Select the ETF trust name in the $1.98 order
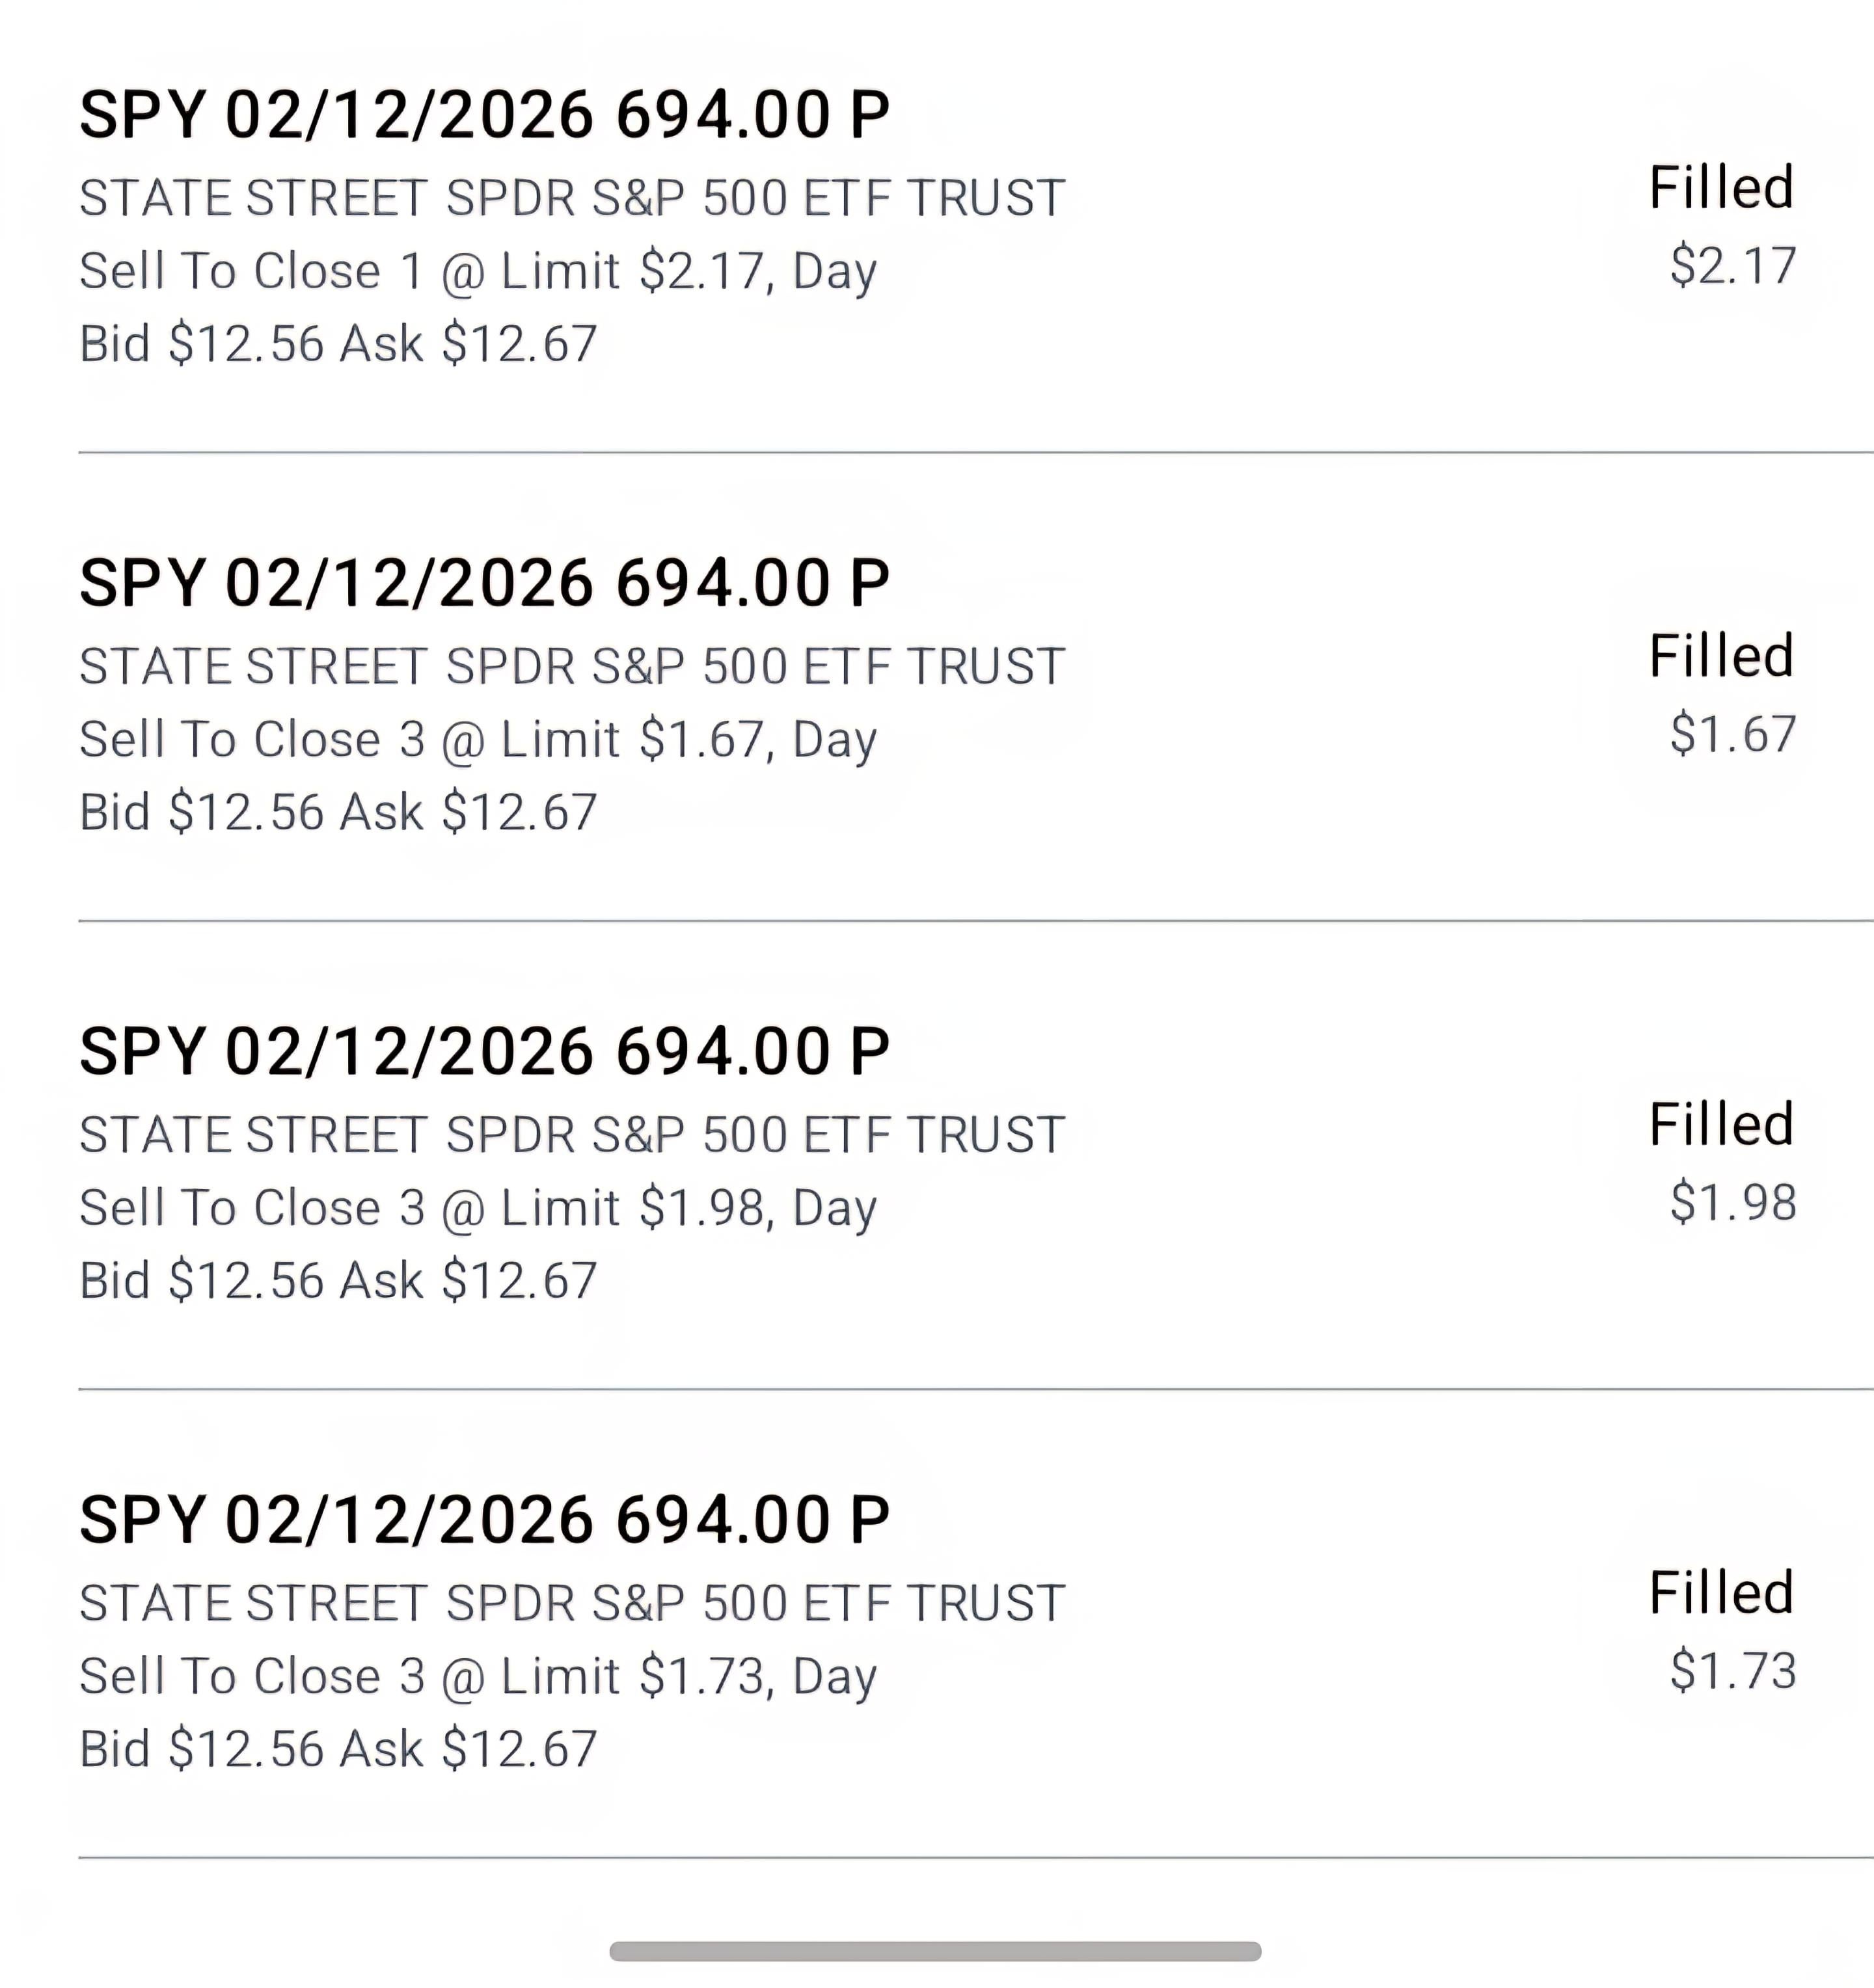Image resolution: width=1874 pixels, height=1988 pixels. pyautogui.click(x=572, y=1135)
